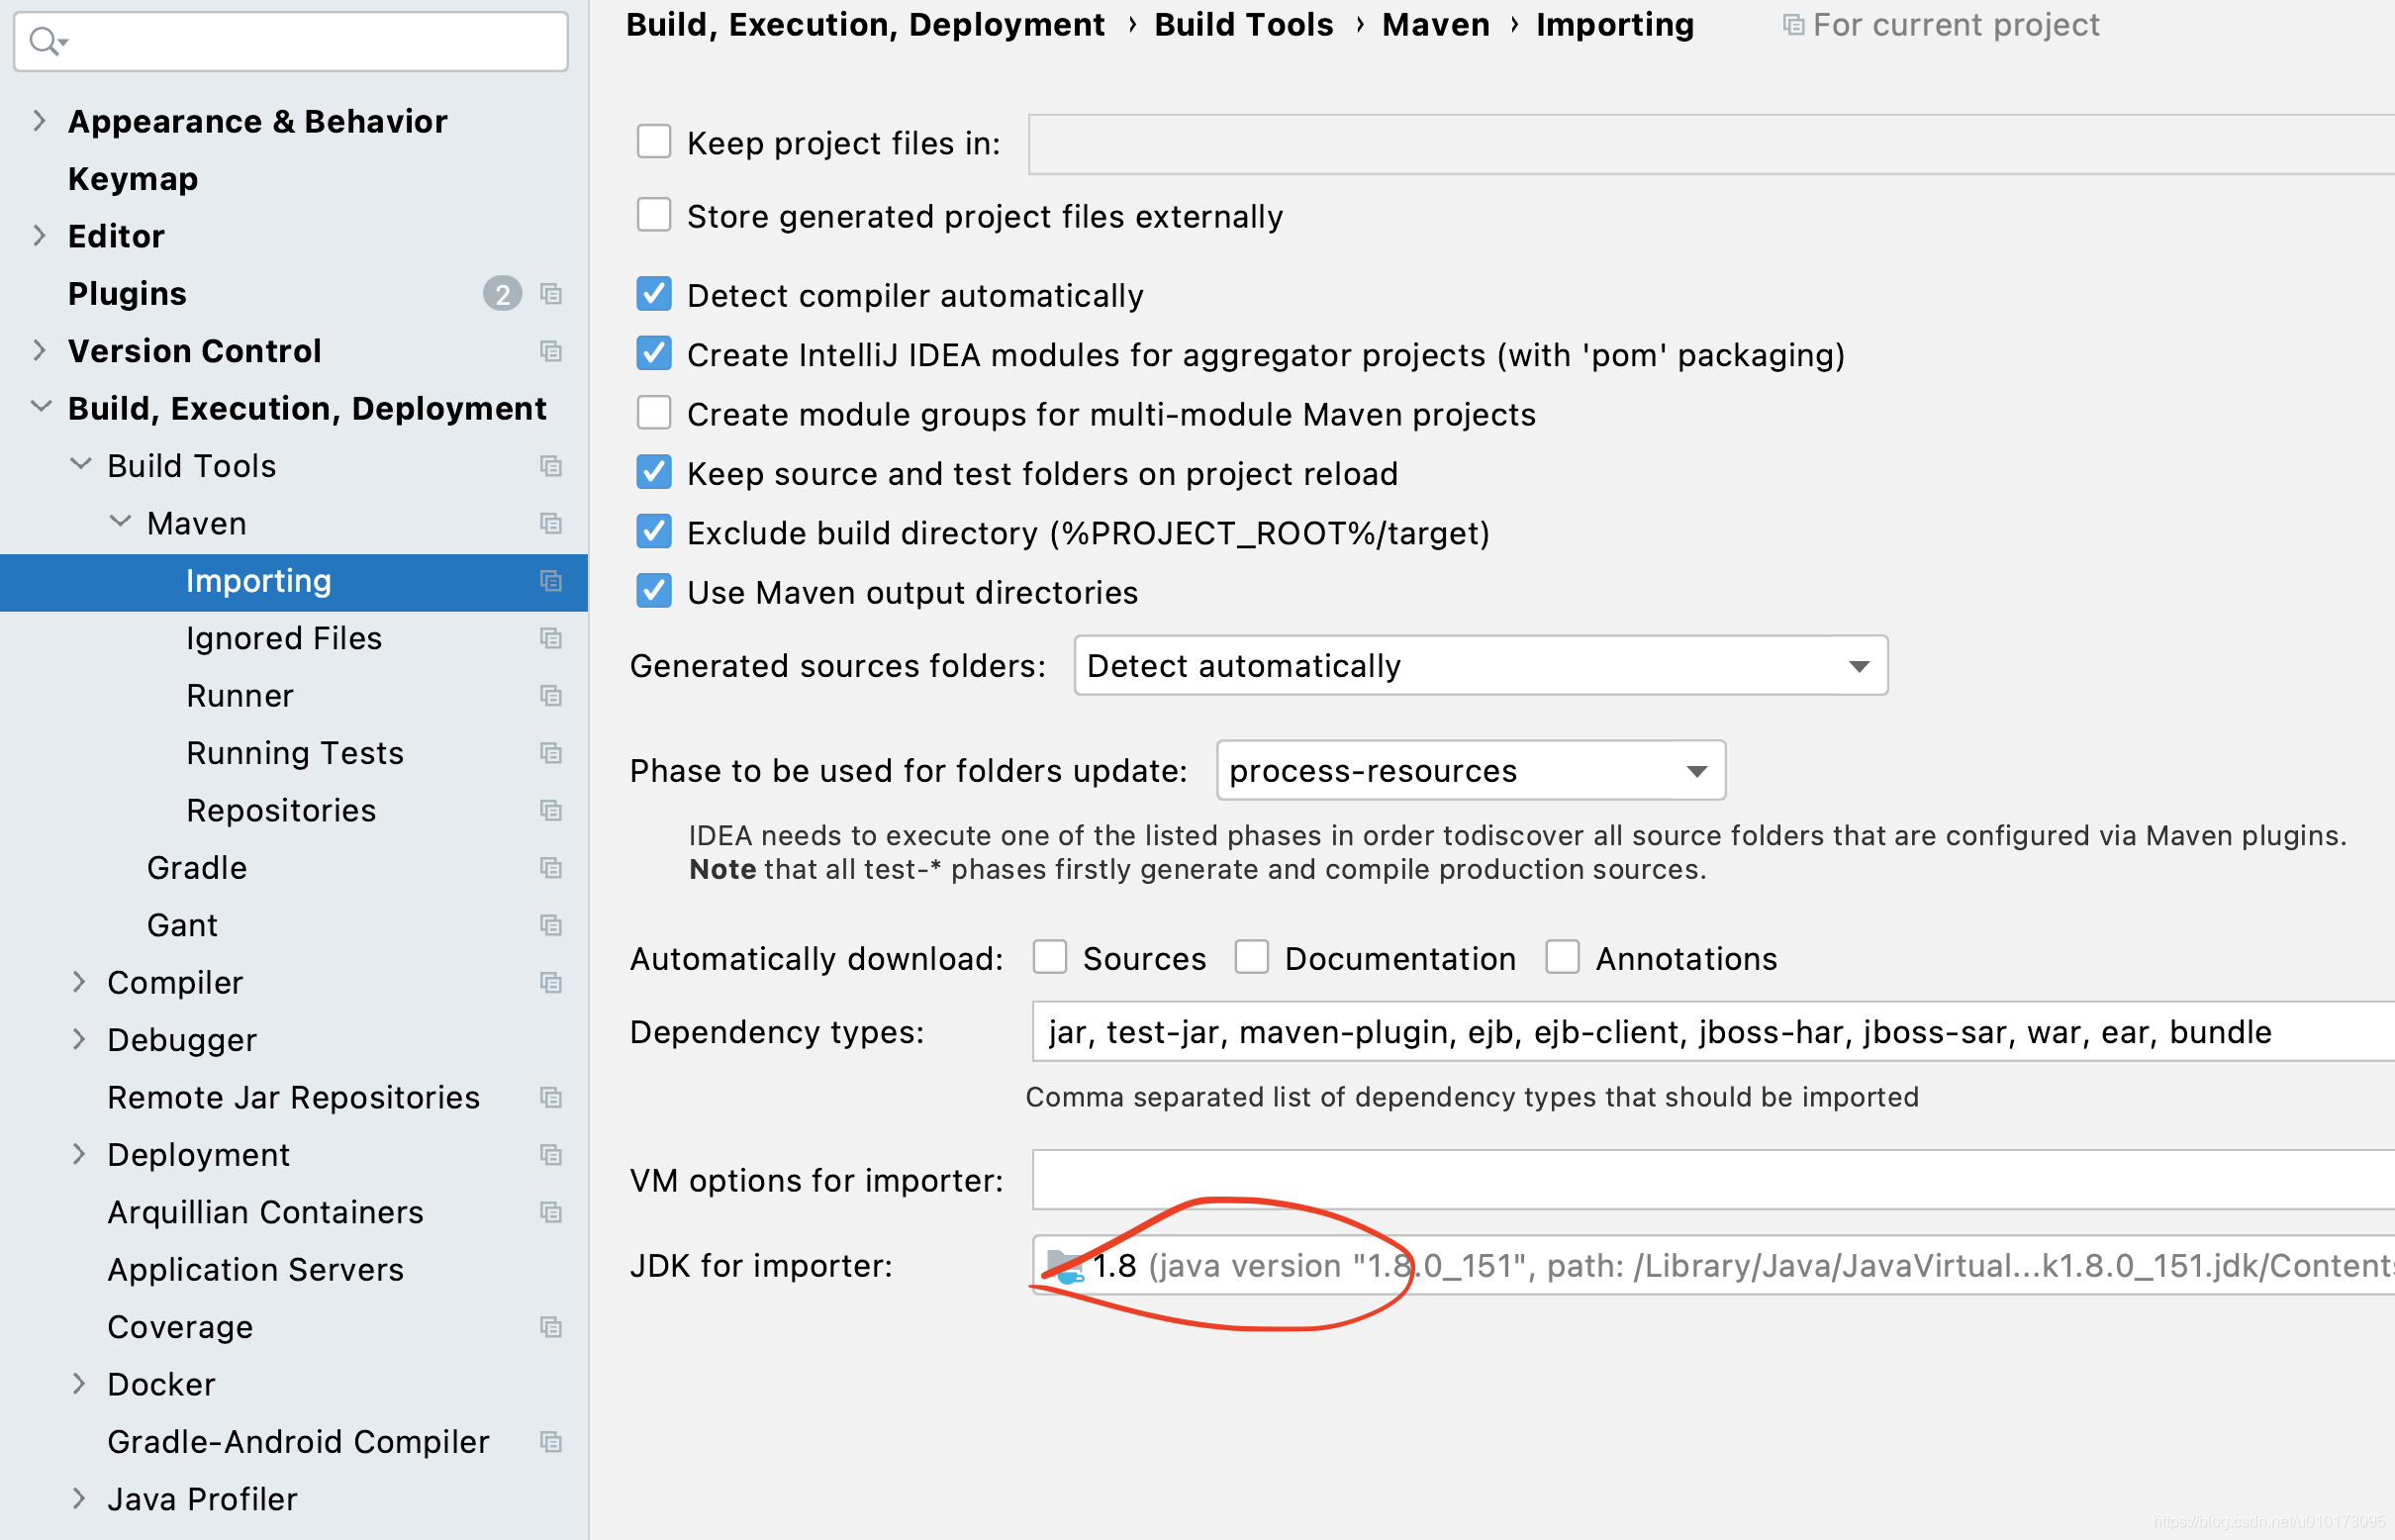Select Runner under Maven

click(x=240, y=695)
